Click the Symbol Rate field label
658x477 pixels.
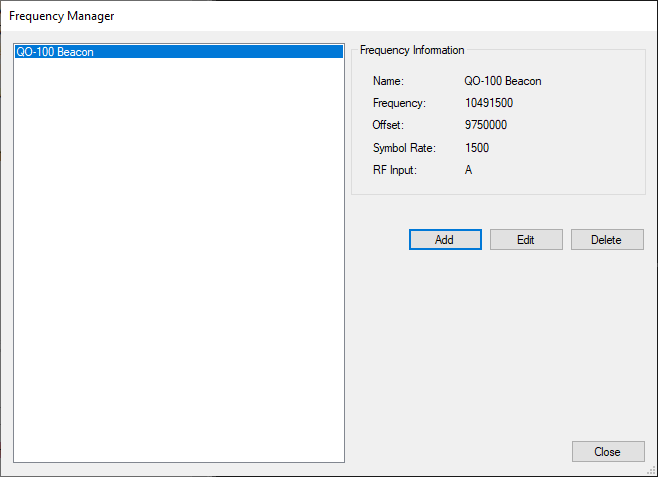coord(404,148)
